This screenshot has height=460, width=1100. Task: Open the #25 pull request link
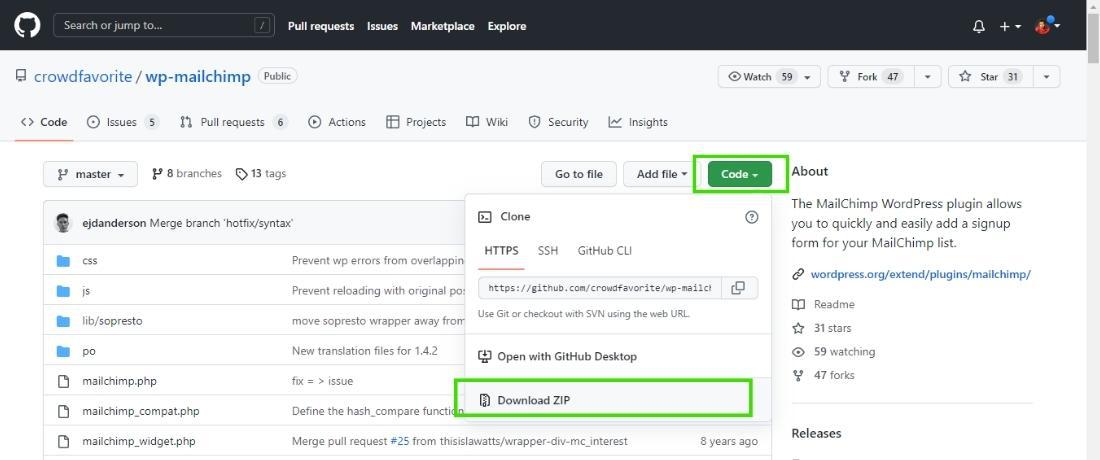tap(399, 442)
